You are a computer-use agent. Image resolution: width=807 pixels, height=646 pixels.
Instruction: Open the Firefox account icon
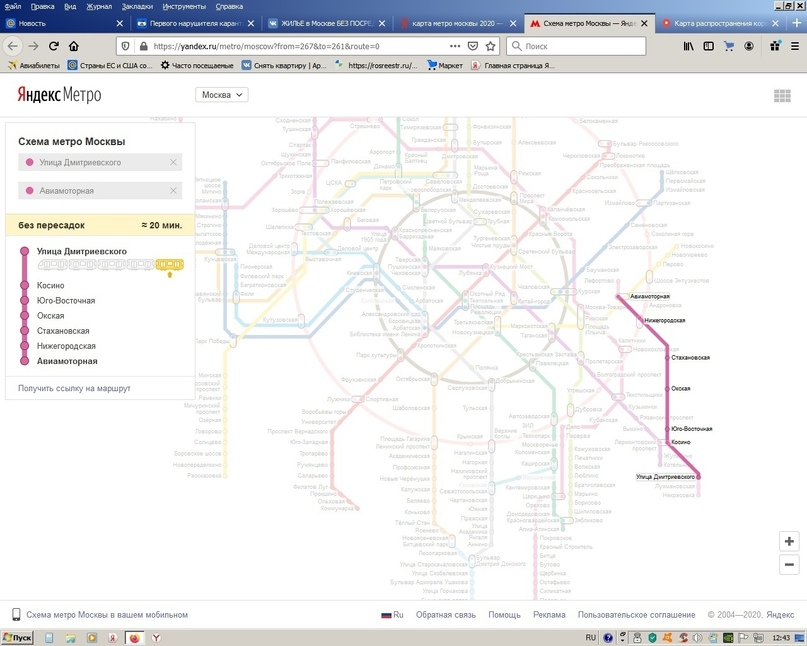click(x=749, y=46)
